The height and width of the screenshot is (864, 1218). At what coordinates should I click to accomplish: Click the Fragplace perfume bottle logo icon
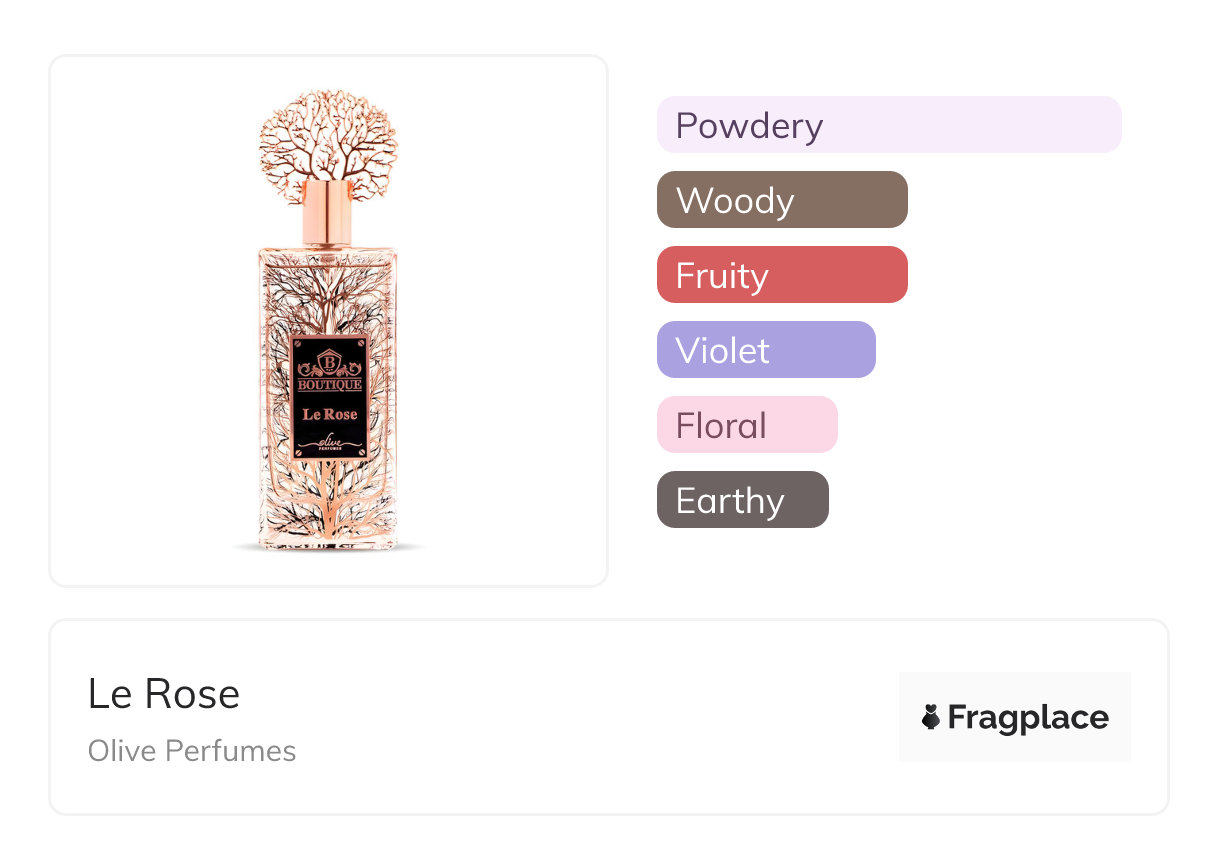tap(931, 717)
